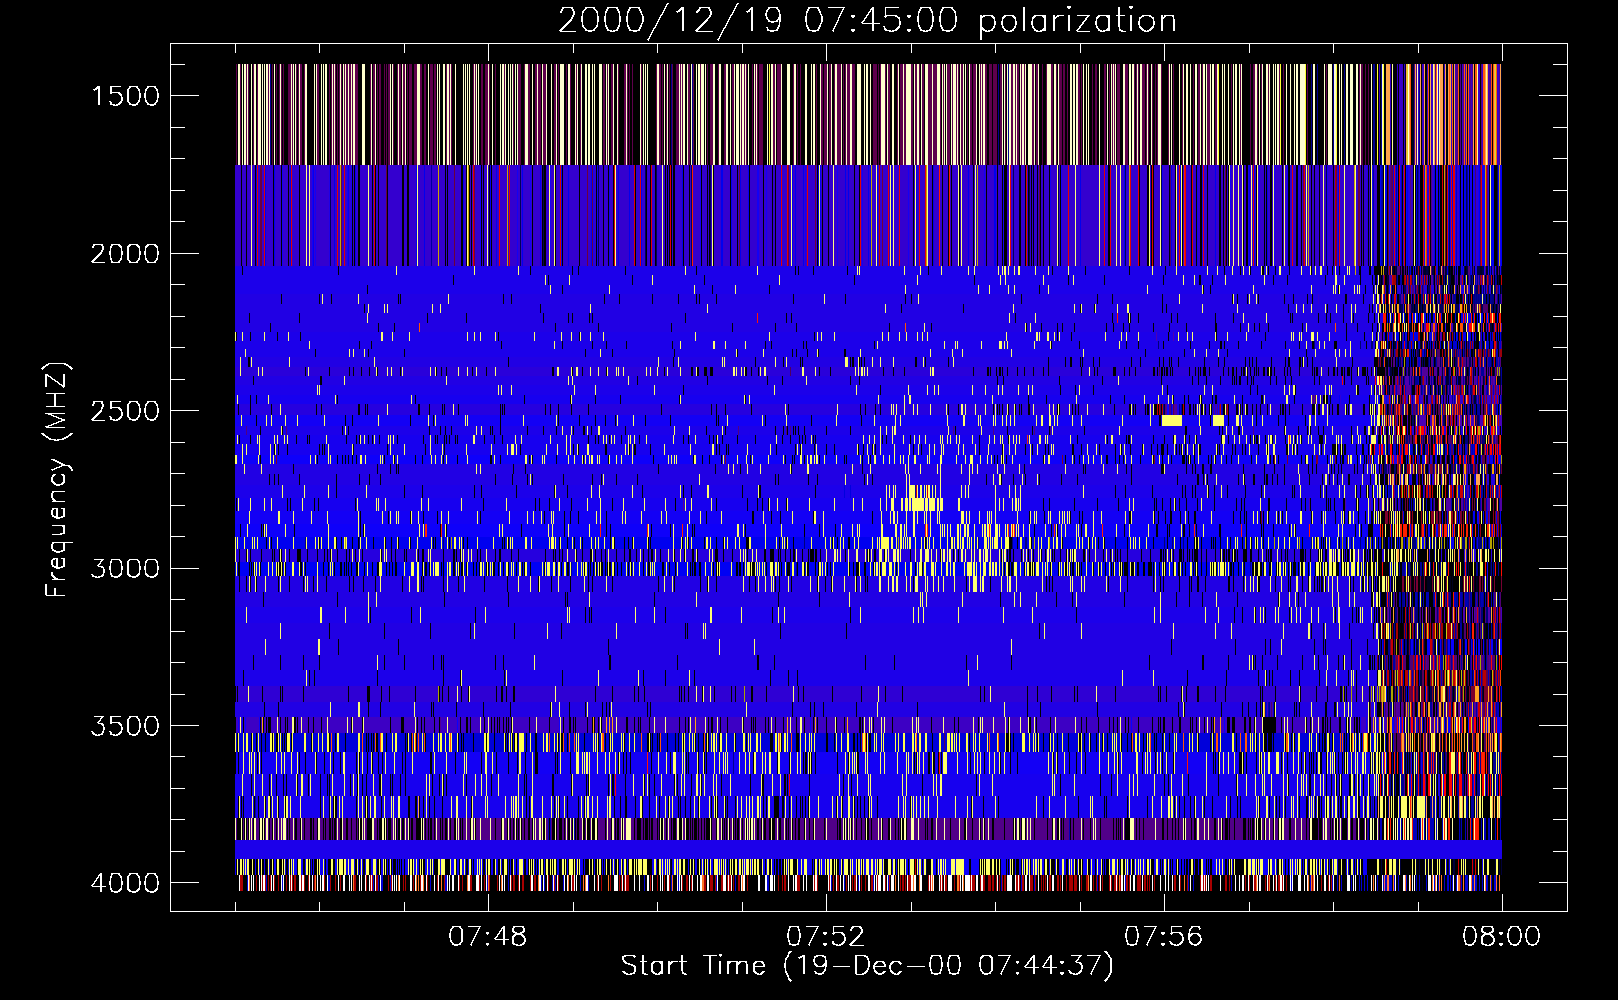The width and height of the screenshot is (1618, 1000).
Task: Click the 07:56 time tick label
Action: [1164, 937]
